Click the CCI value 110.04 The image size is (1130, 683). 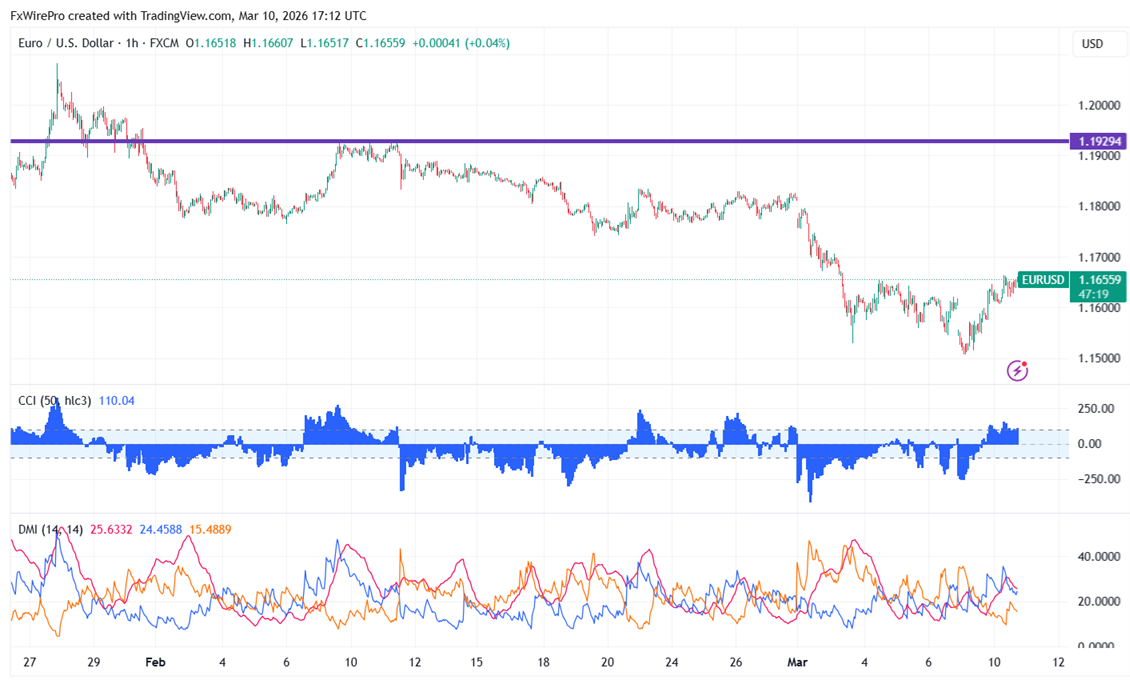point(117,401)
